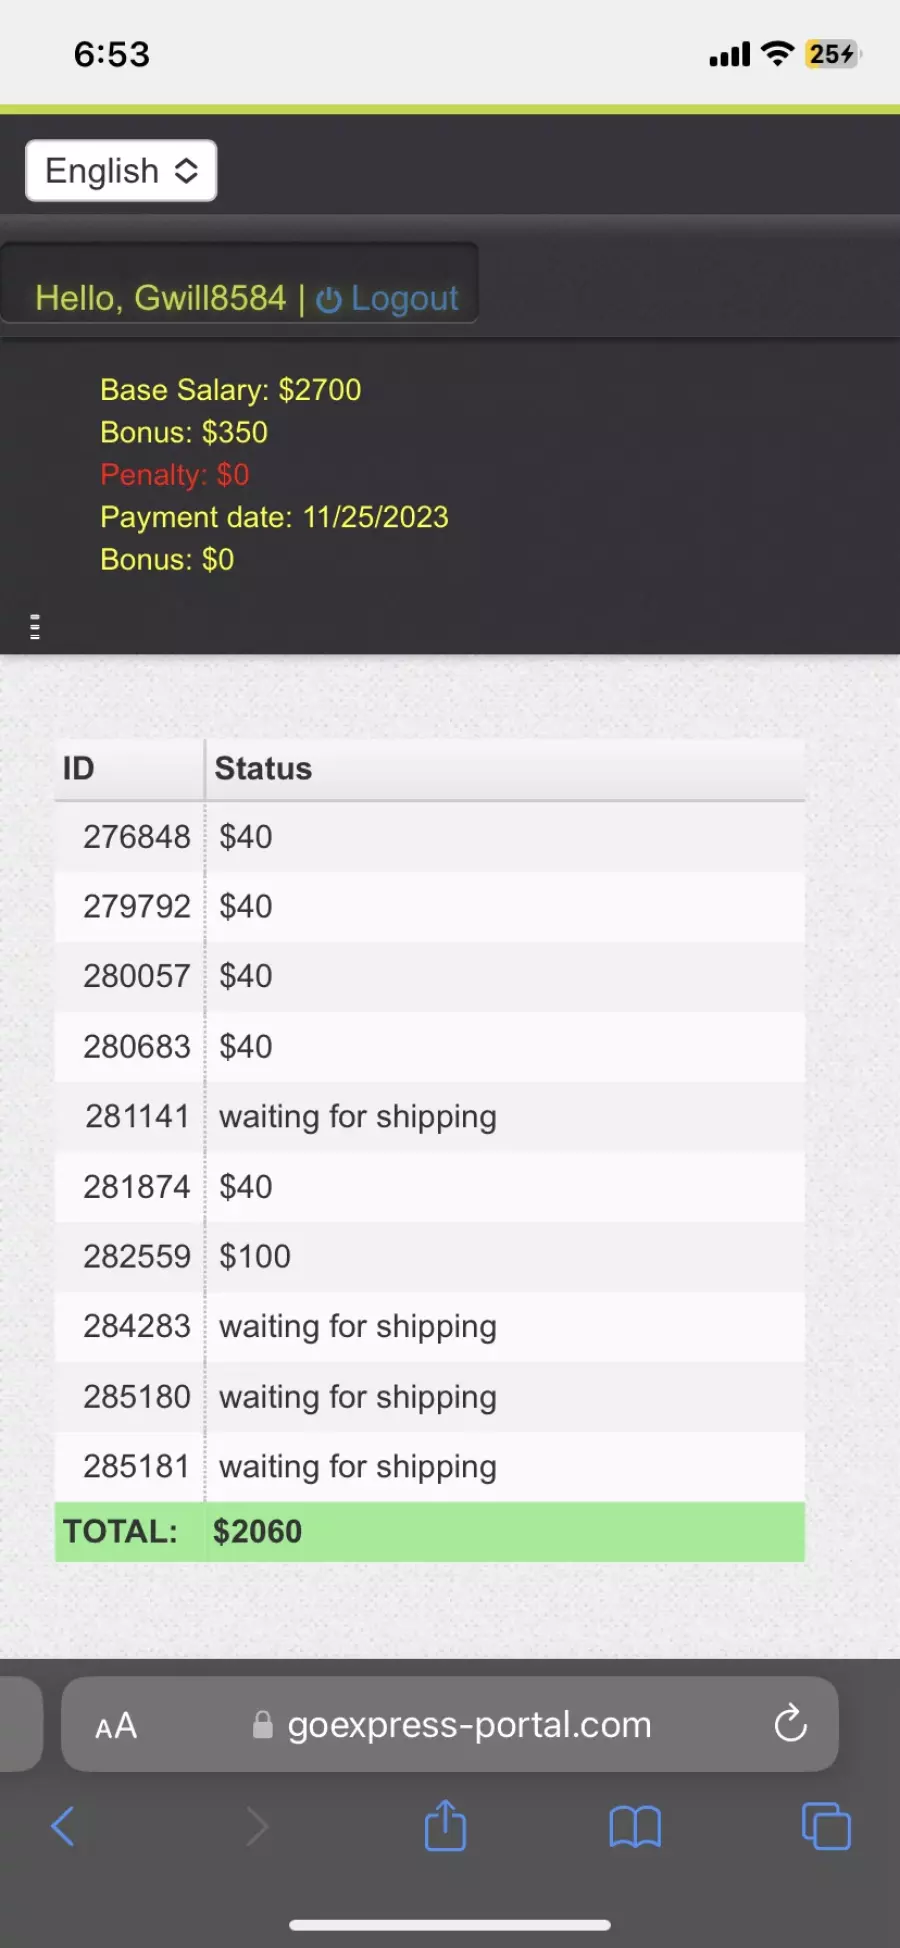
Task: Open the Safari tabs overview icon
Action: click(826, 1826)
